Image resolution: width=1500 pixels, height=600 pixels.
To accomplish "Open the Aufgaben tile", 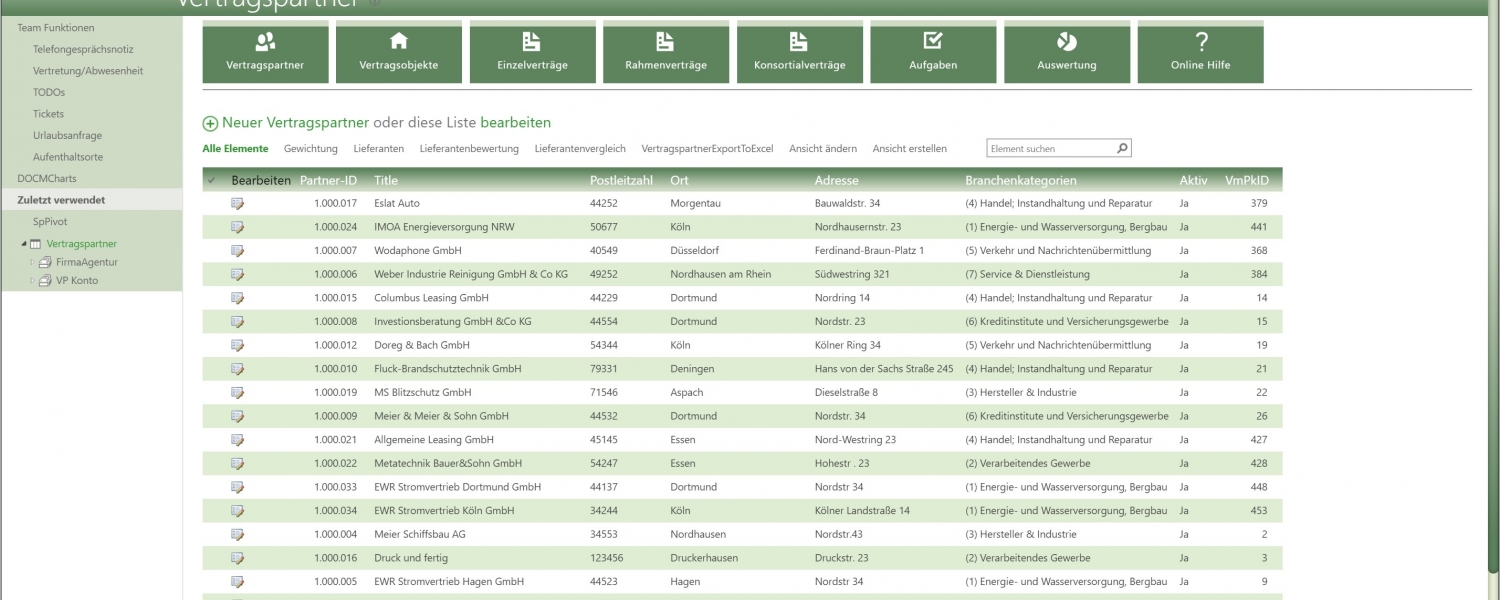I will [933, 53].
